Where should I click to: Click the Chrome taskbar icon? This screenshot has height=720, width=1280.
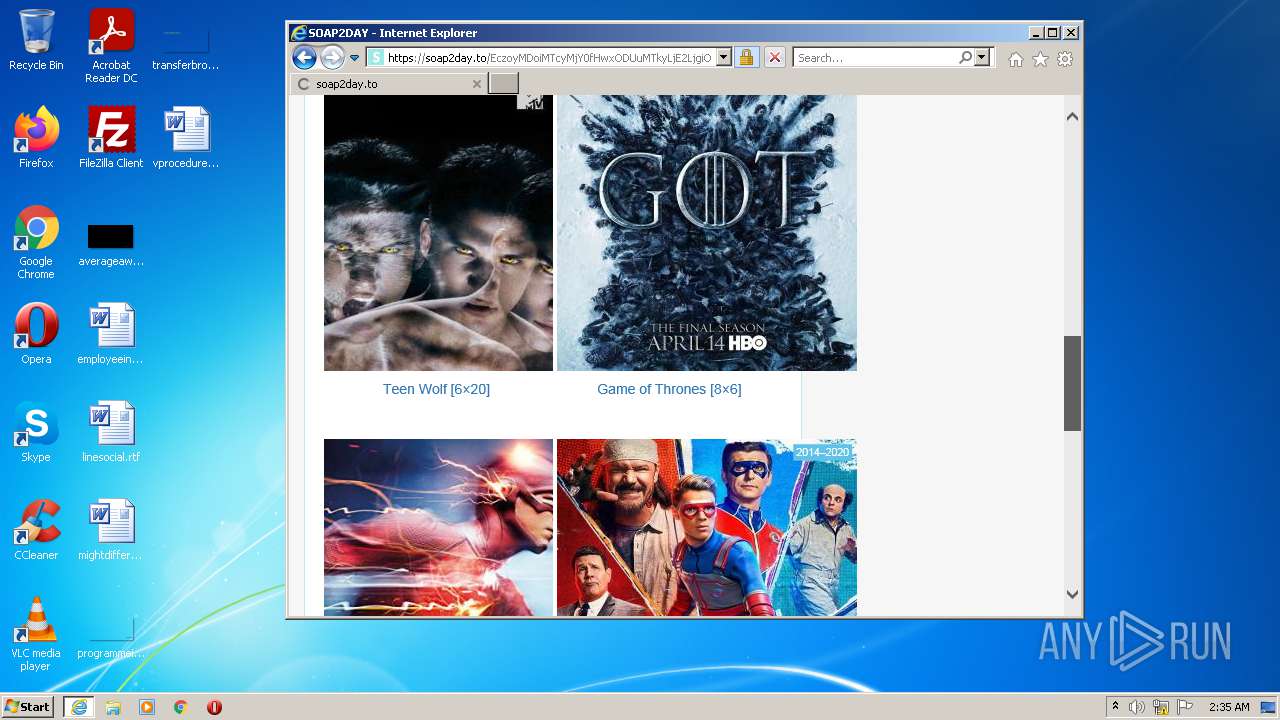181,707
